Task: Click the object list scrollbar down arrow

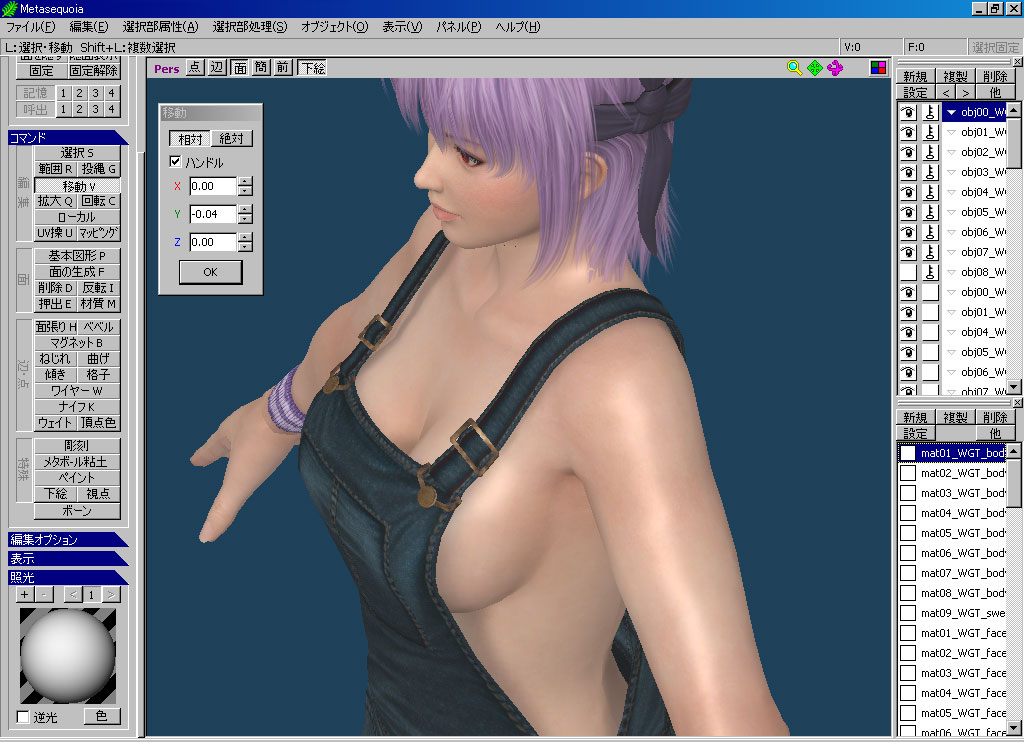Action: (x=1013, y=387)
